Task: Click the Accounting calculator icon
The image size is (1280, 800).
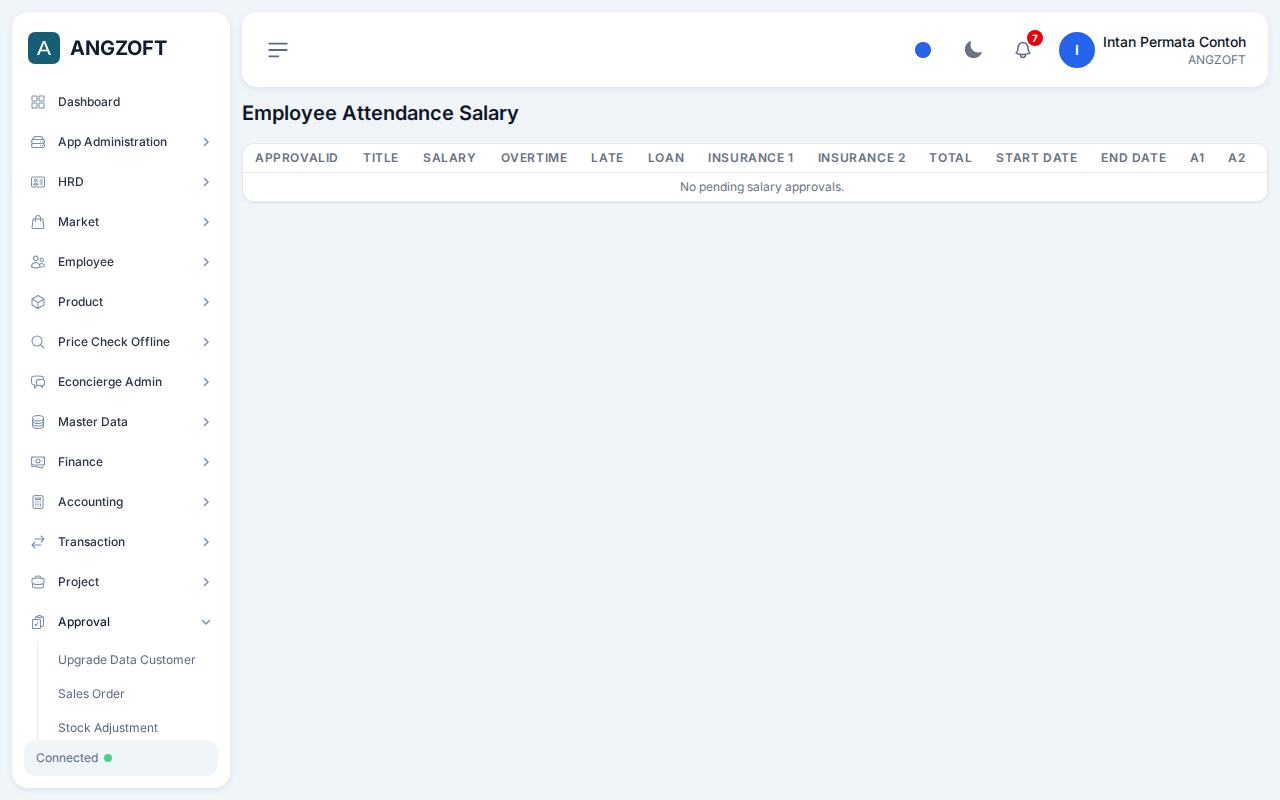Action: pyautogui.click(x=38, y=502)
